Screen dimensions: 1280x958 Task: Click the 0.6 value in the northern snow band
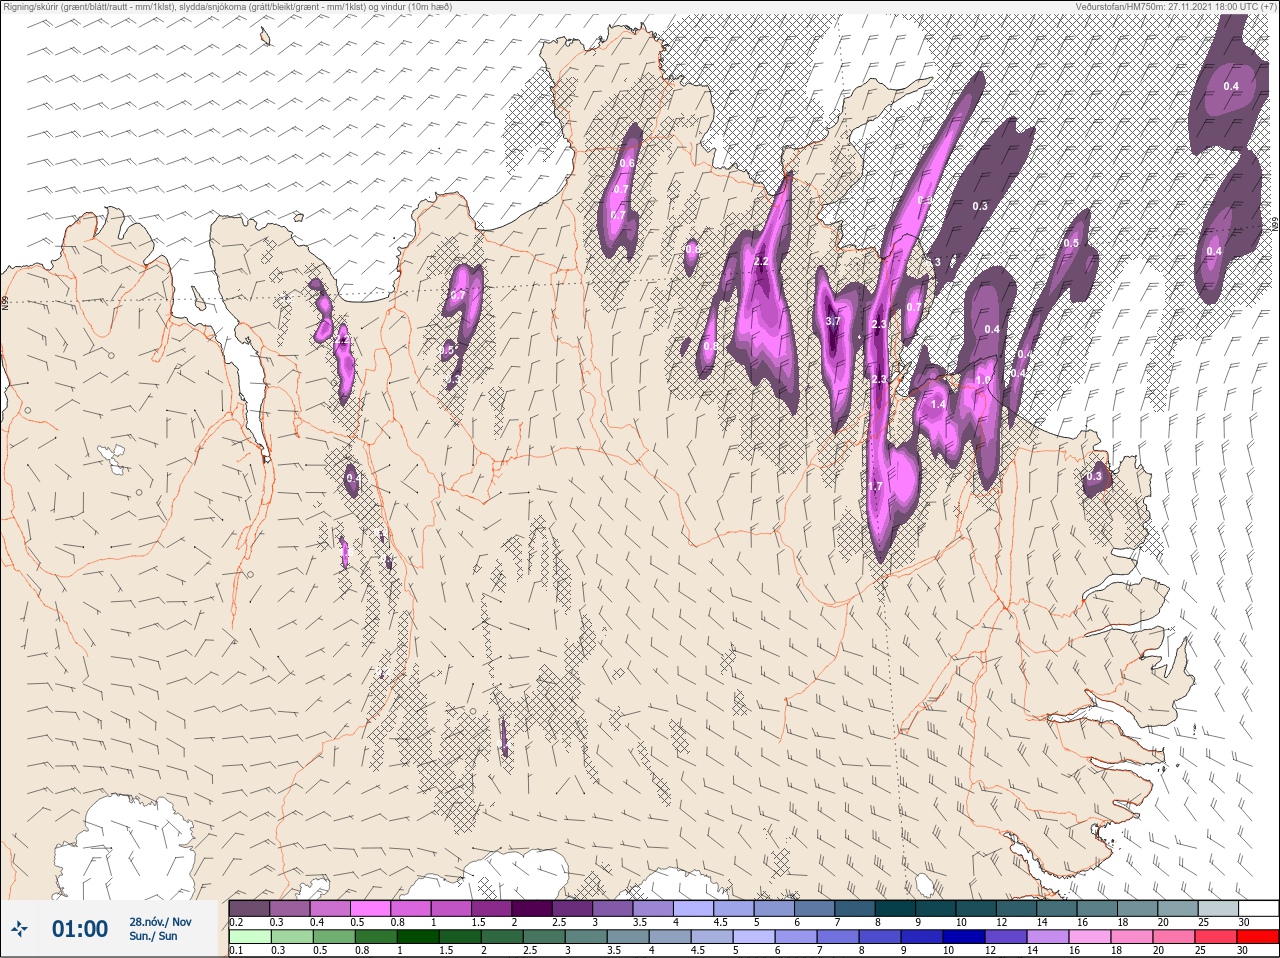627,163
